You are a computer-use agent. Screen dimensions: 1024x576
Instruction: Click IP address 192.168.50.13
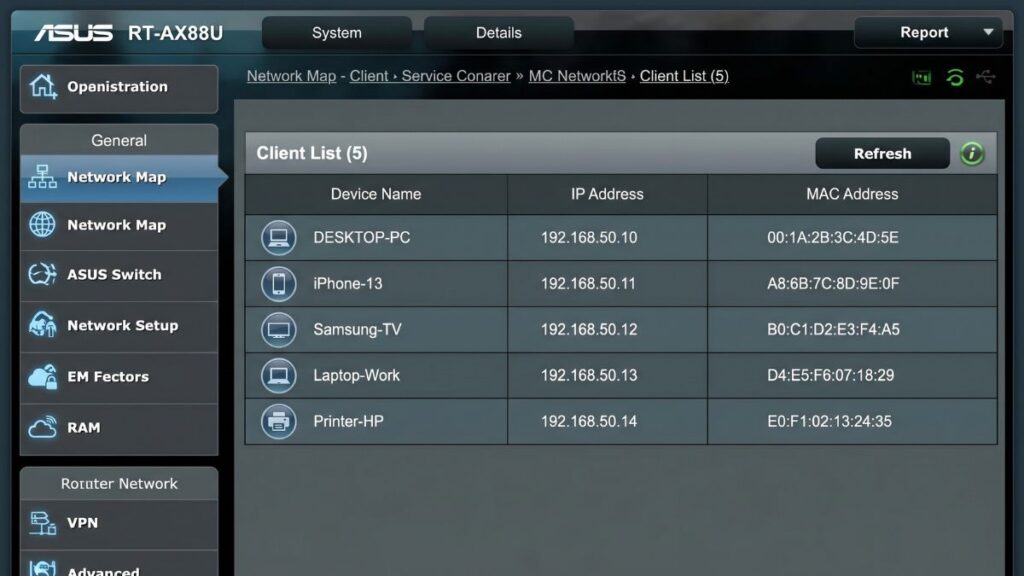589,376
